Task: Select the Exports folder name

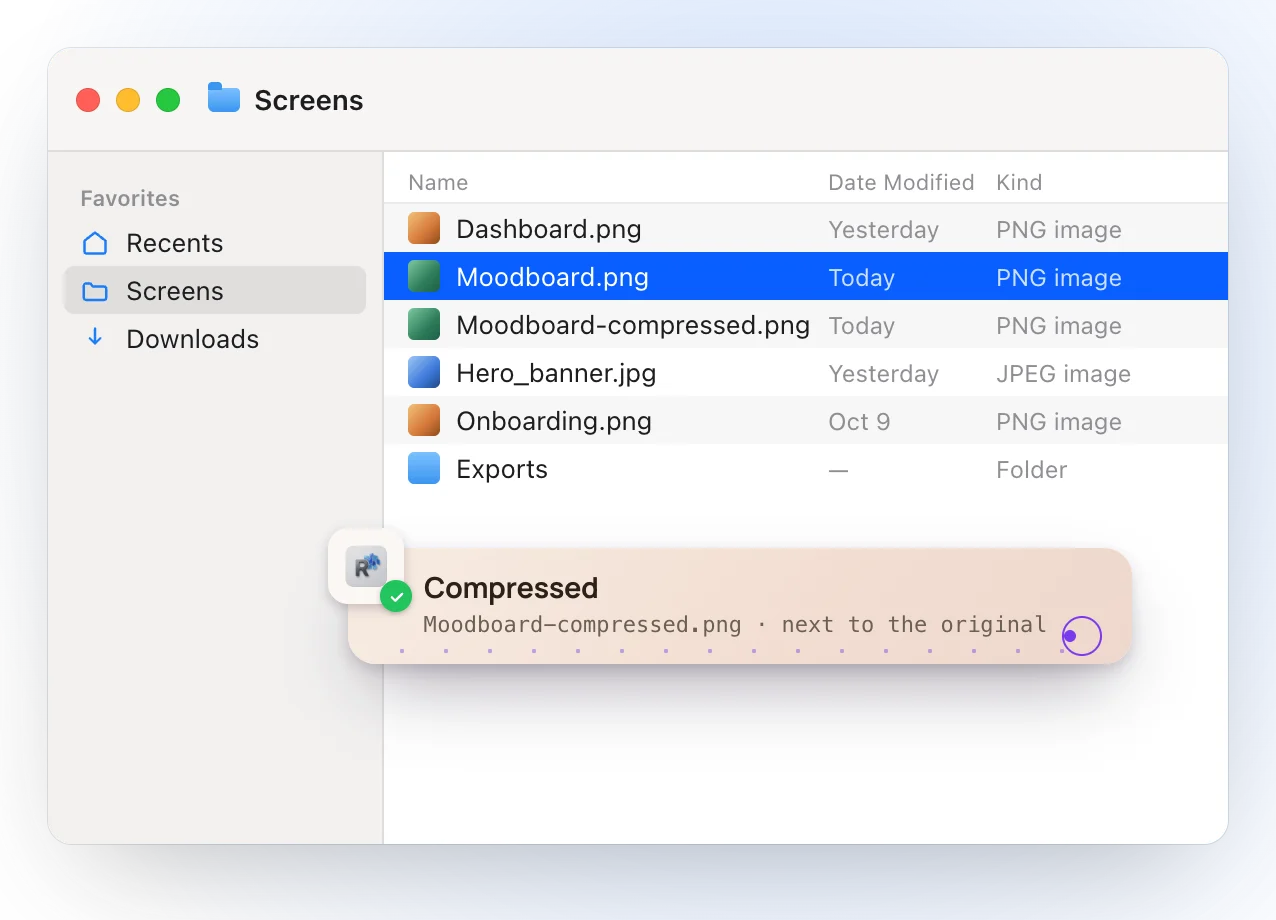Action: click(x=502, y=469)
